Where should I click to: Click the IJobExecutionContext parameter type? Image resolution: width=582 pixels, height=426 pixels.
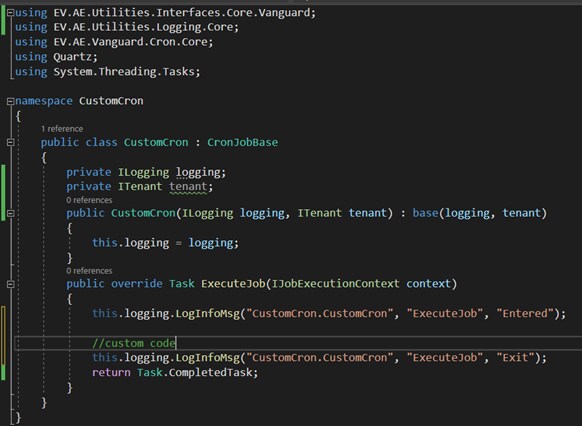(x=336, y=284)
